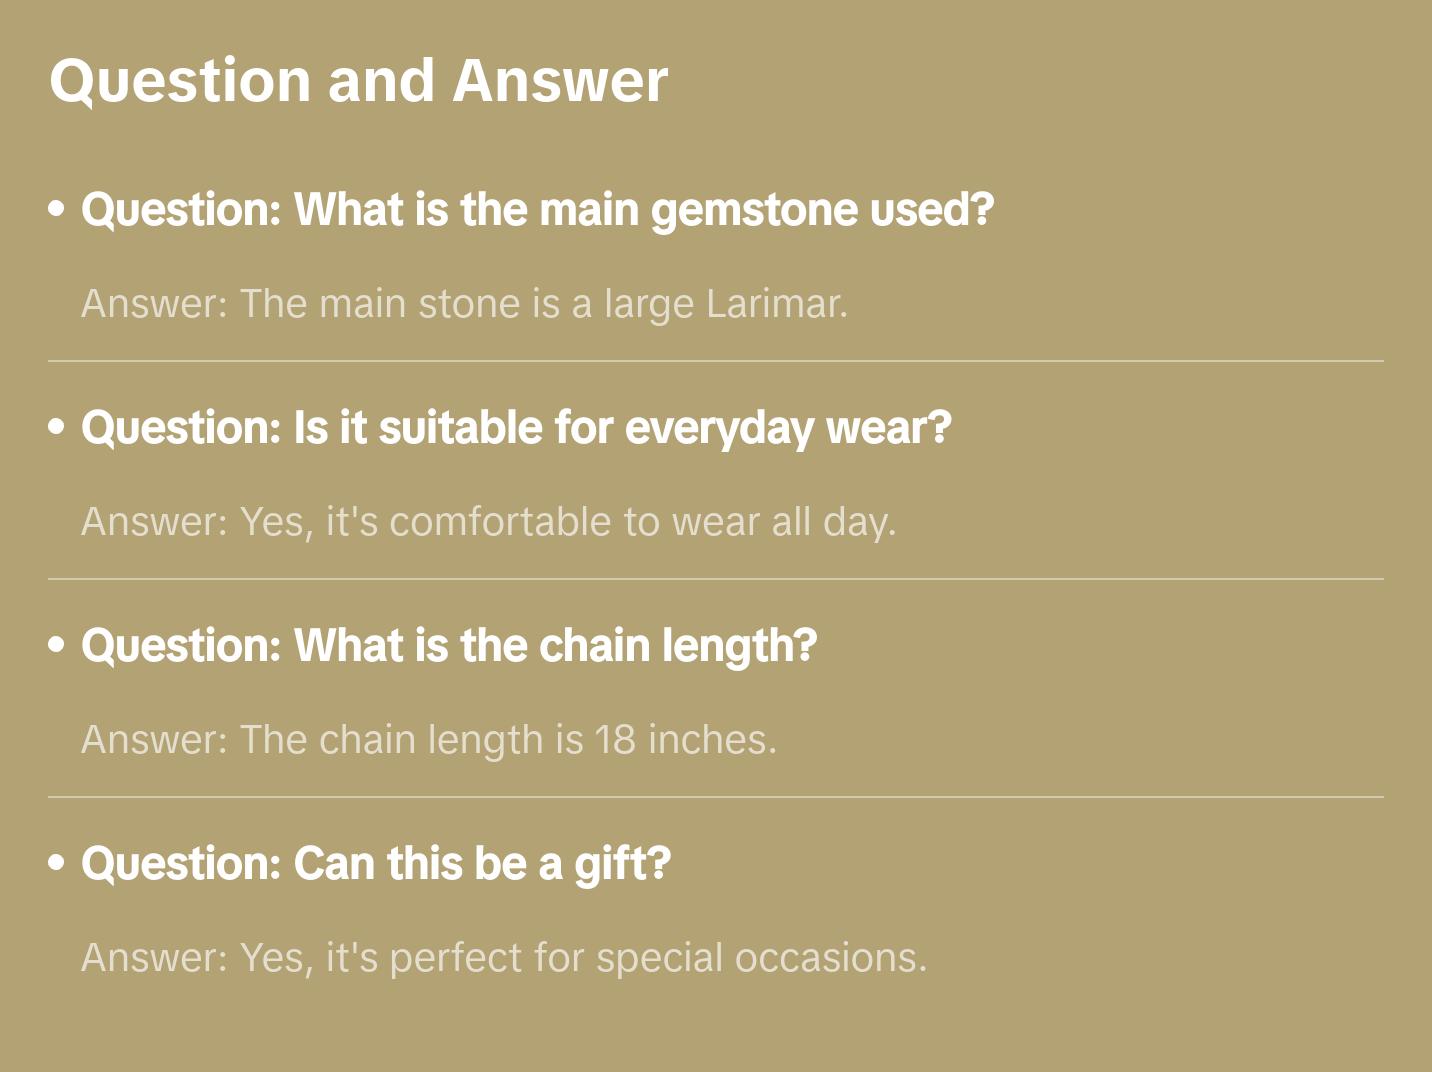Viewport: 1432px width, 1072px height.
Task: Click the bullet before the gemstone question
Action: tap(57, 209)
